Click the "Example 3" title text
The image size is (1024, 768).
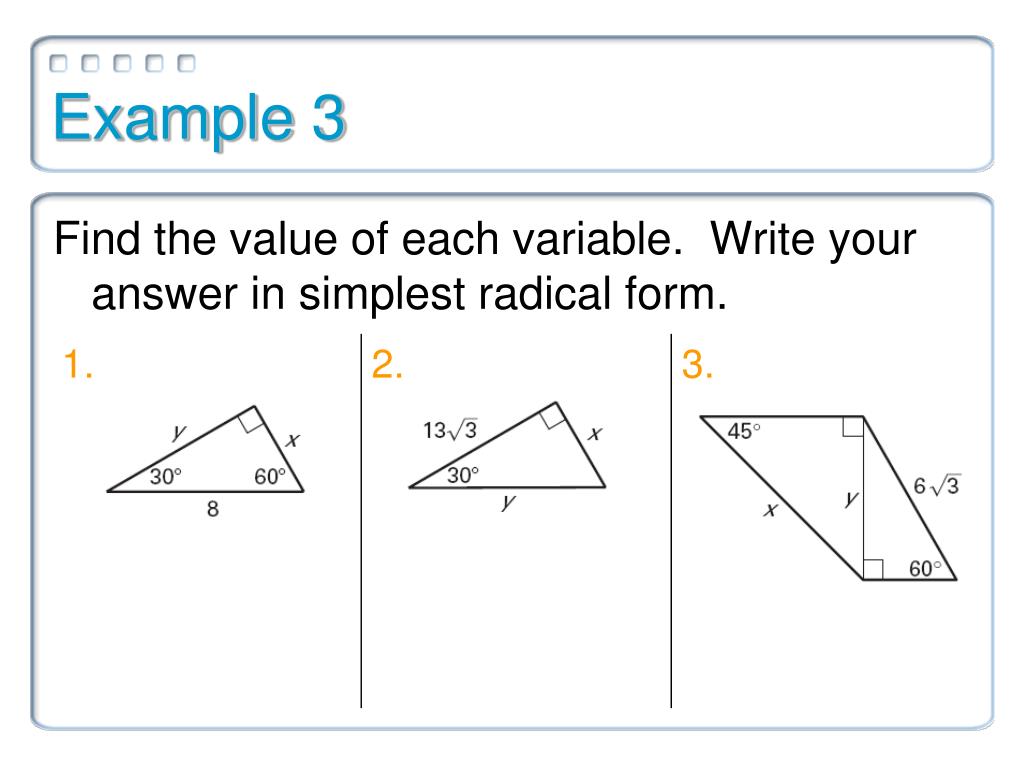pos(199,118)
